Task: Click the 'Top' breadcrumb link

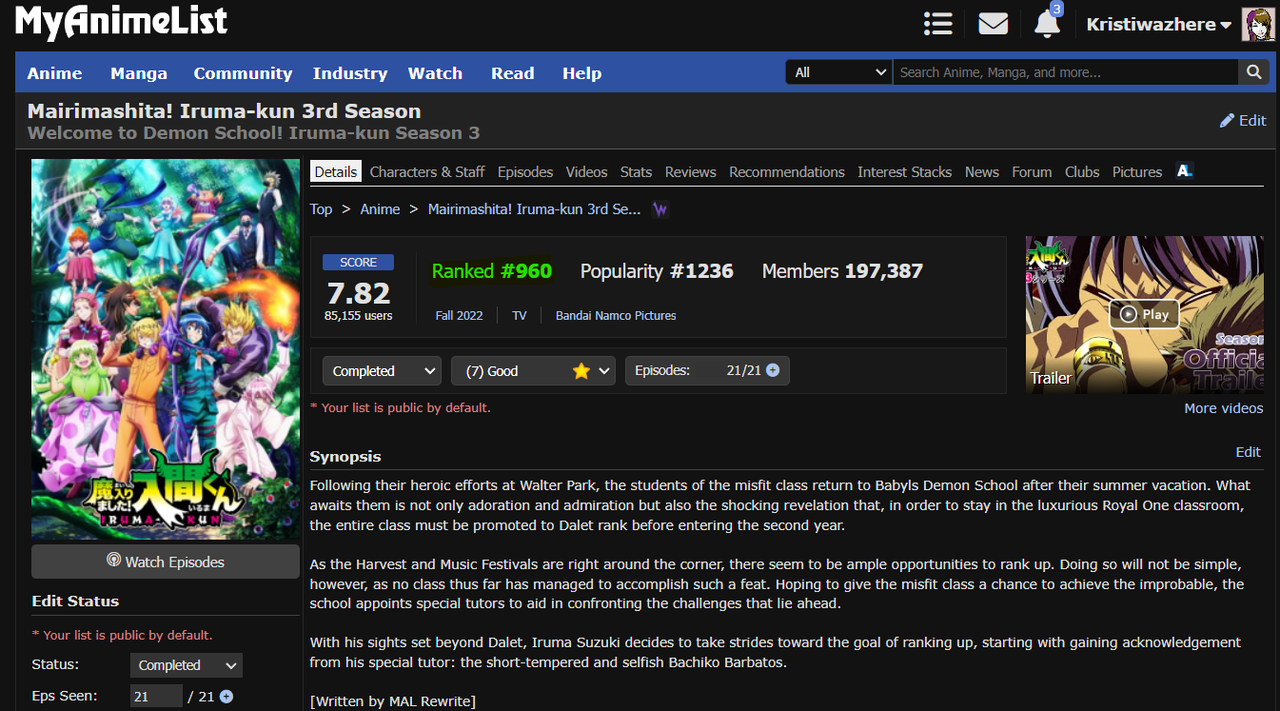Action: (321, 209)
